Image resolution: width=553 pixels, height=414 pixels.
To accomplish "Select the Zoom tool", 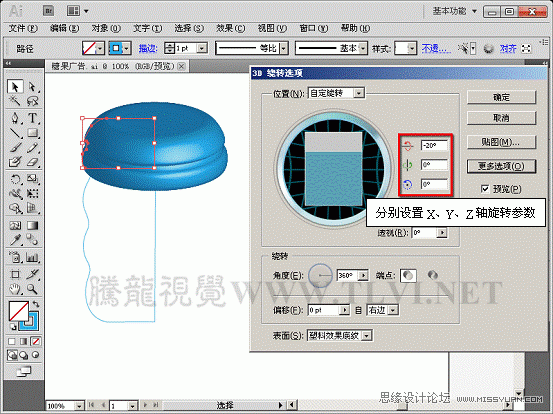I will coord(32,289).
